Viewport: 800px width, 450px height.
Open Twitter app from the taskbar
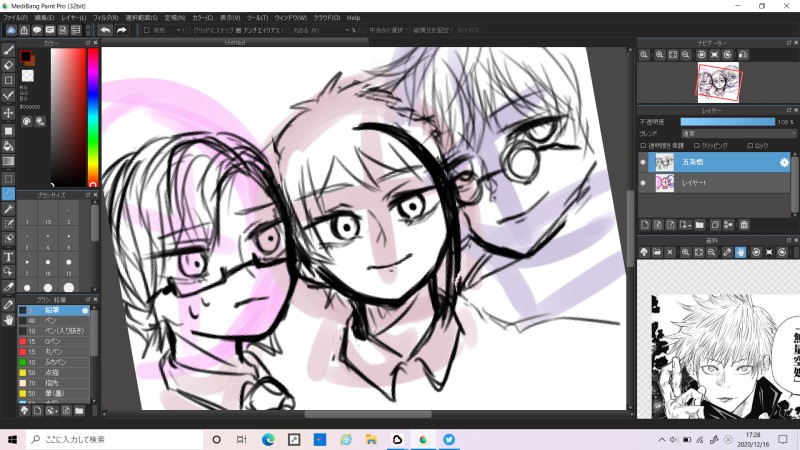pyautogui.click(x=449, y=439)
